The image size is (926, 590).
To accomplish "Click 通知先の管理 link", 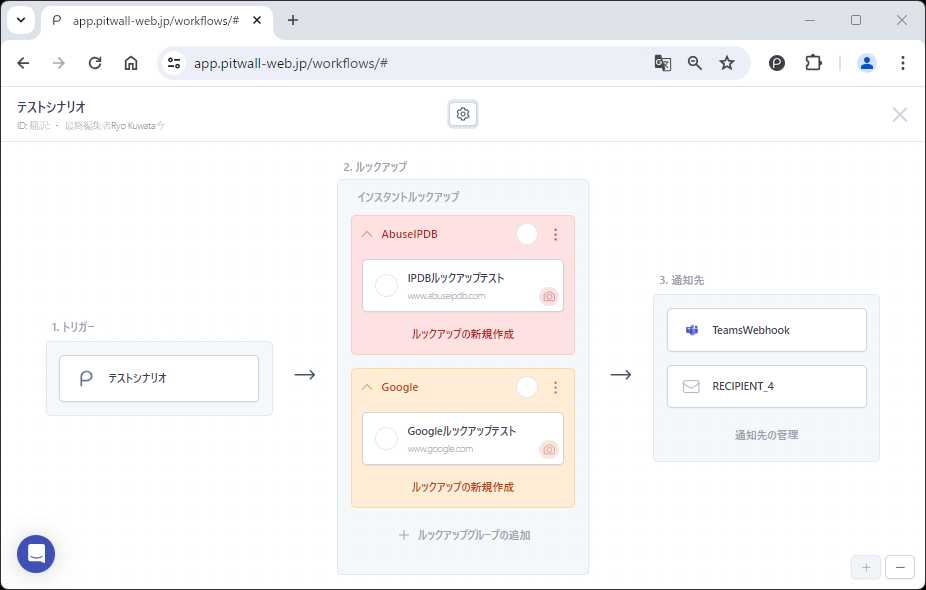I will [766, 435].
